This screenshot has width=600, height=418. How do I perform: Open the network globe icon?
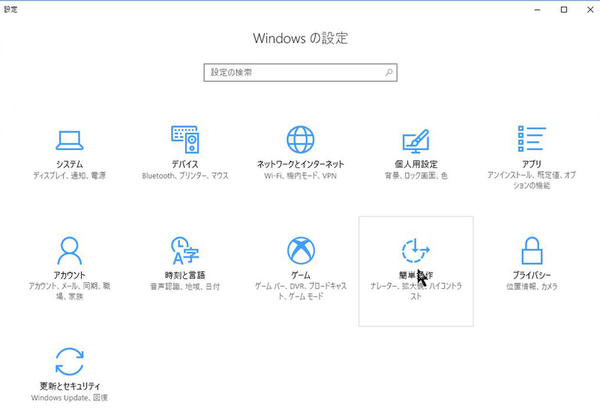click(300, 139)
